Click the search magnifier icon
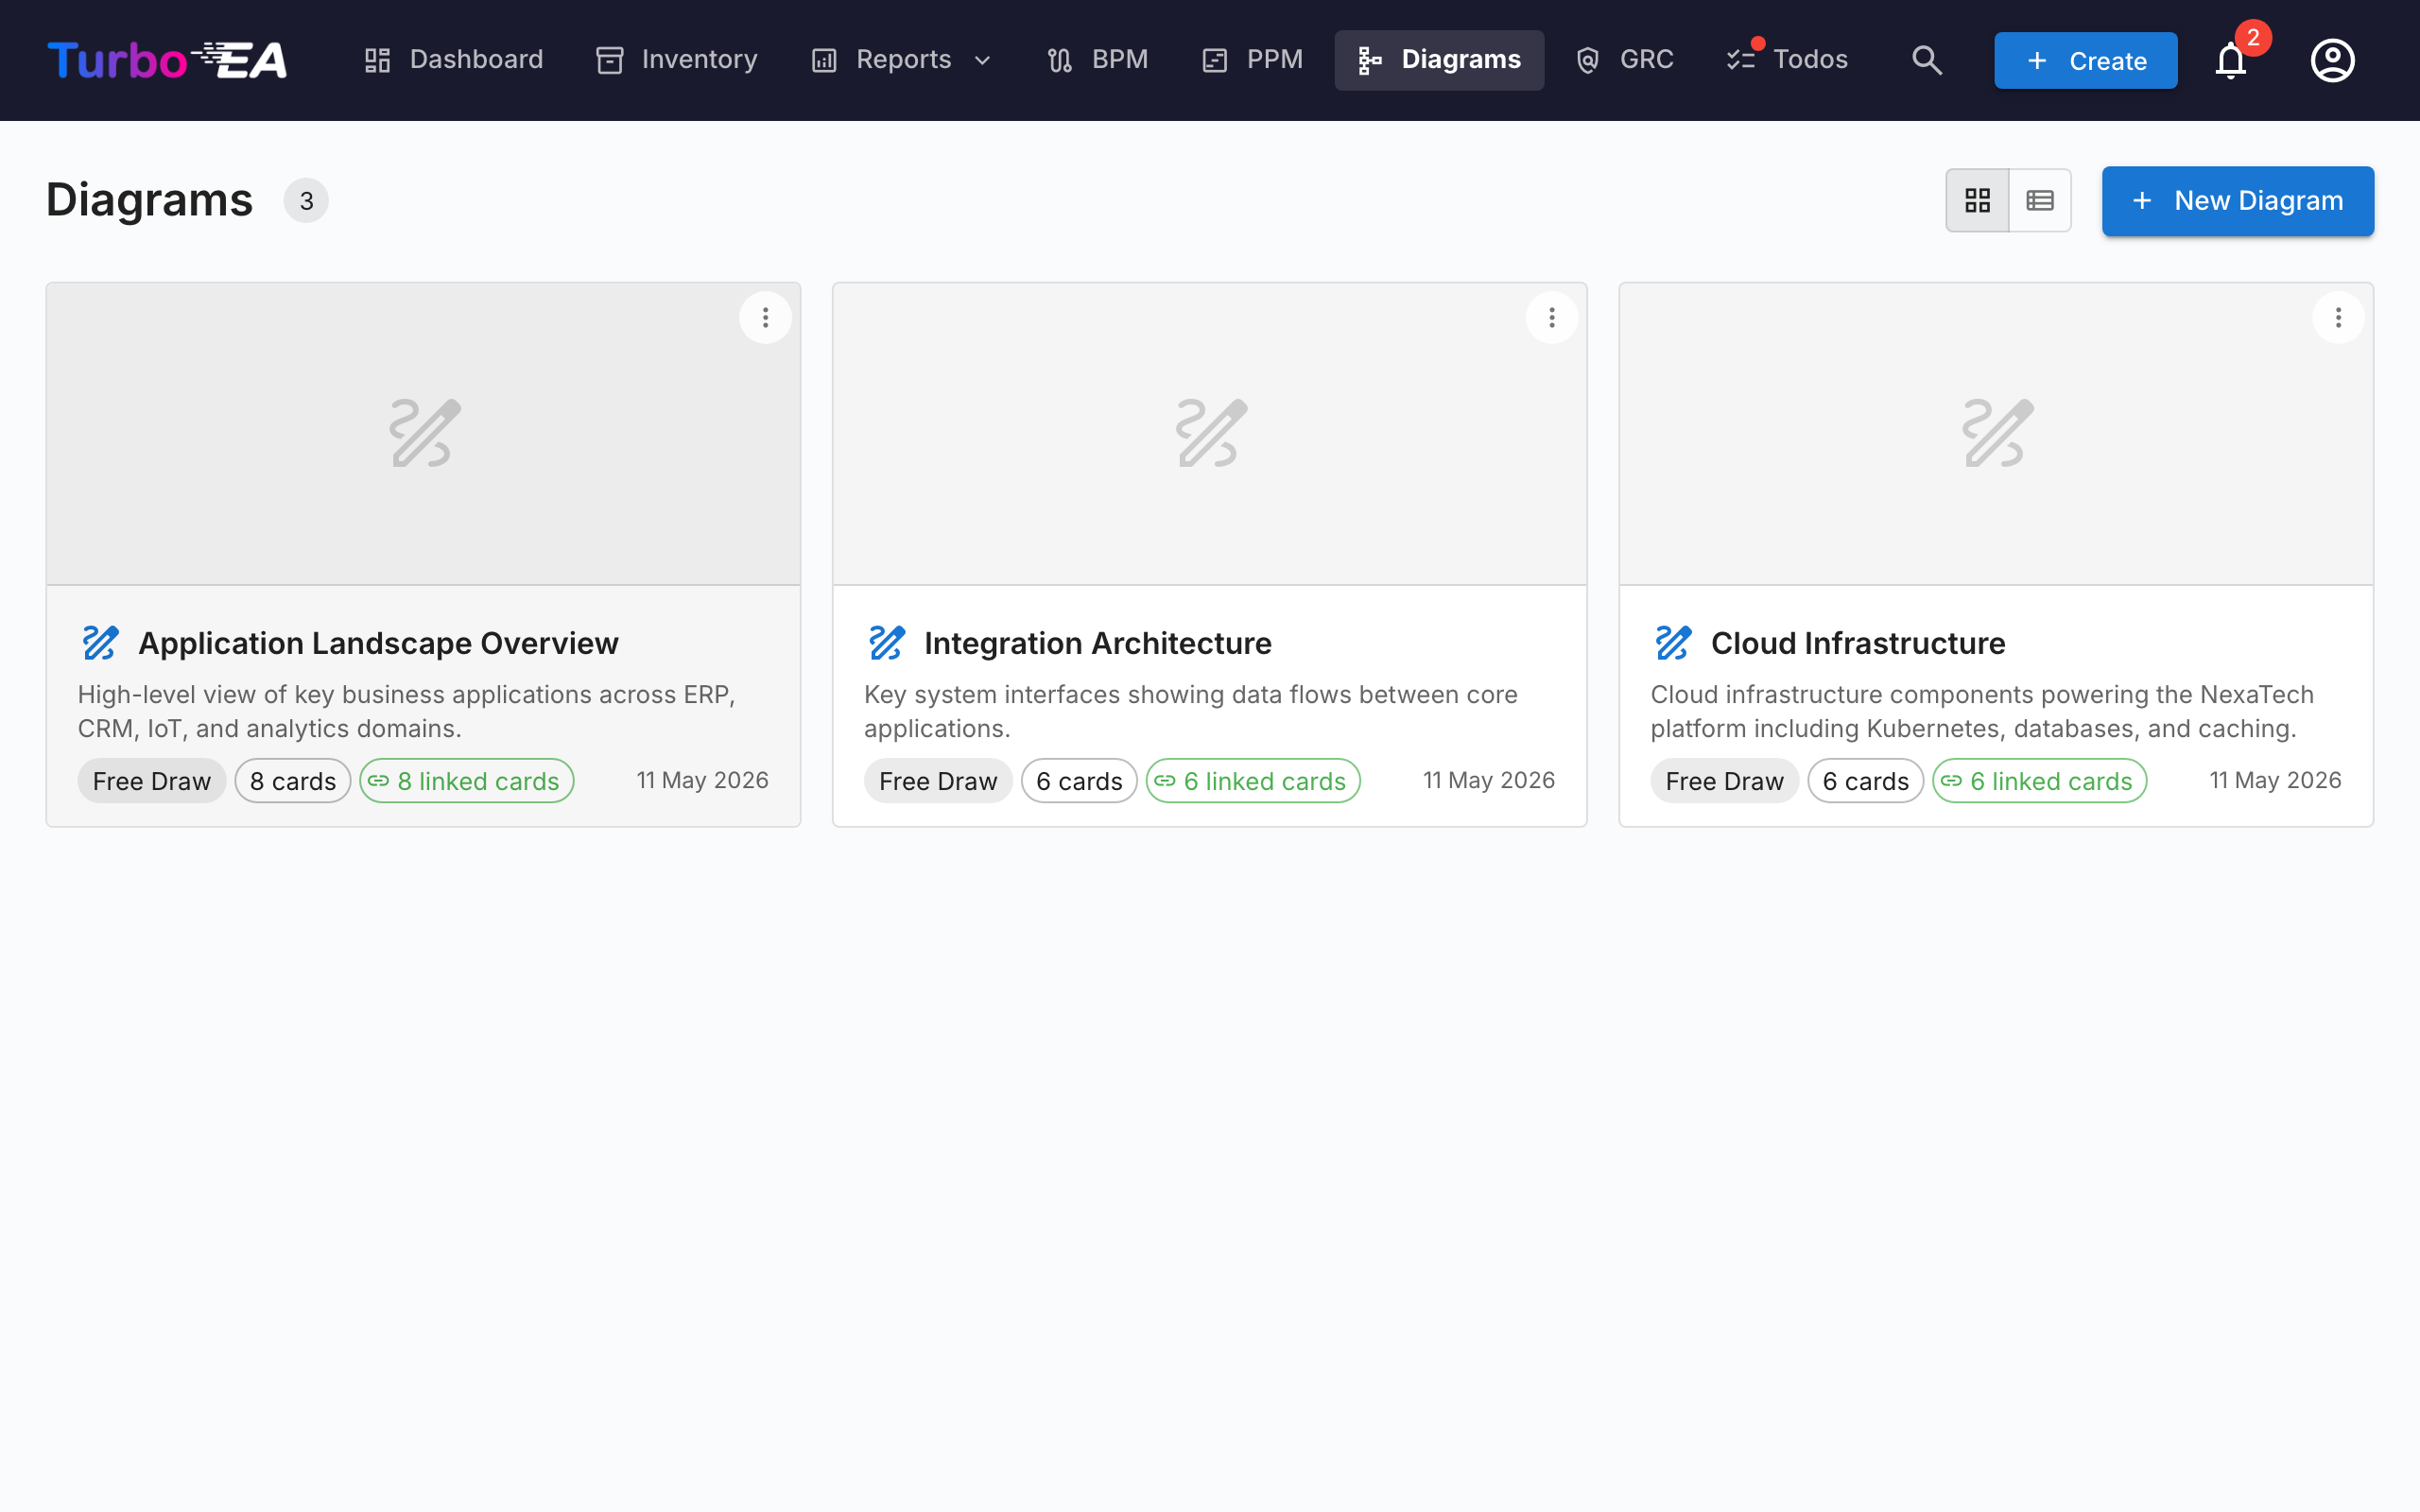 click(1926, 60)
